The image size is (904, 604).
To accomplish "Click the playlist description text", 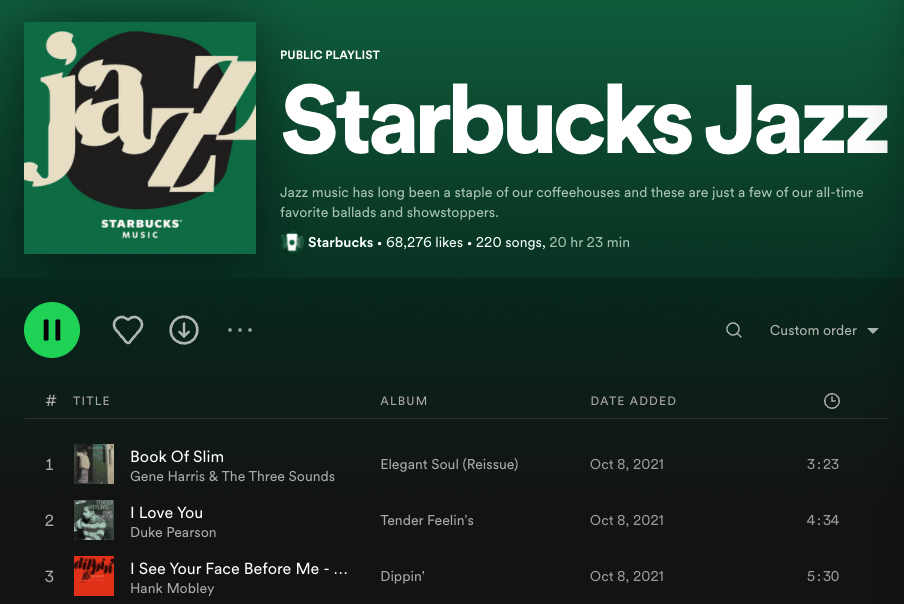I will pyautogui.click(x=571, y=202).
